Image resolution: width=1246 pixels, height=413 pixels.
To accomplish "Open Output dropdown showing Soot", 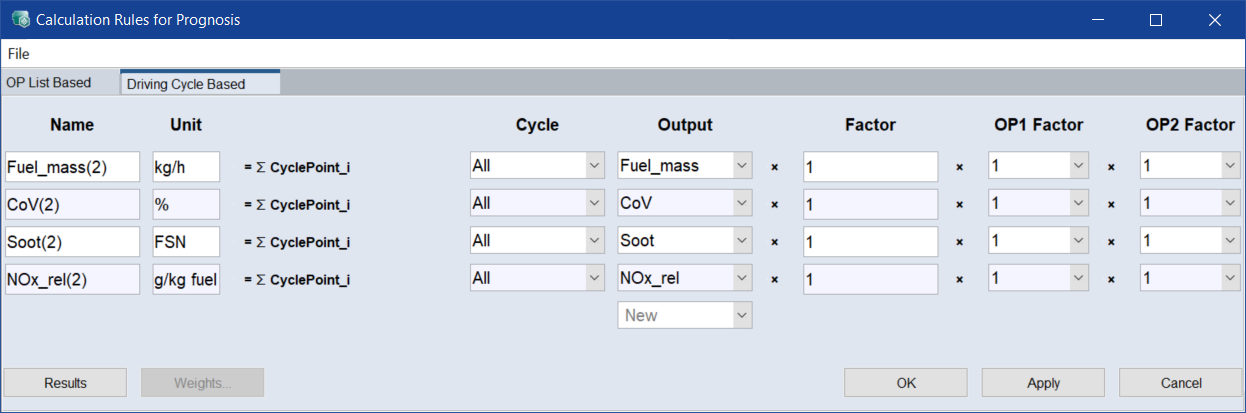I will coord(685,241).
